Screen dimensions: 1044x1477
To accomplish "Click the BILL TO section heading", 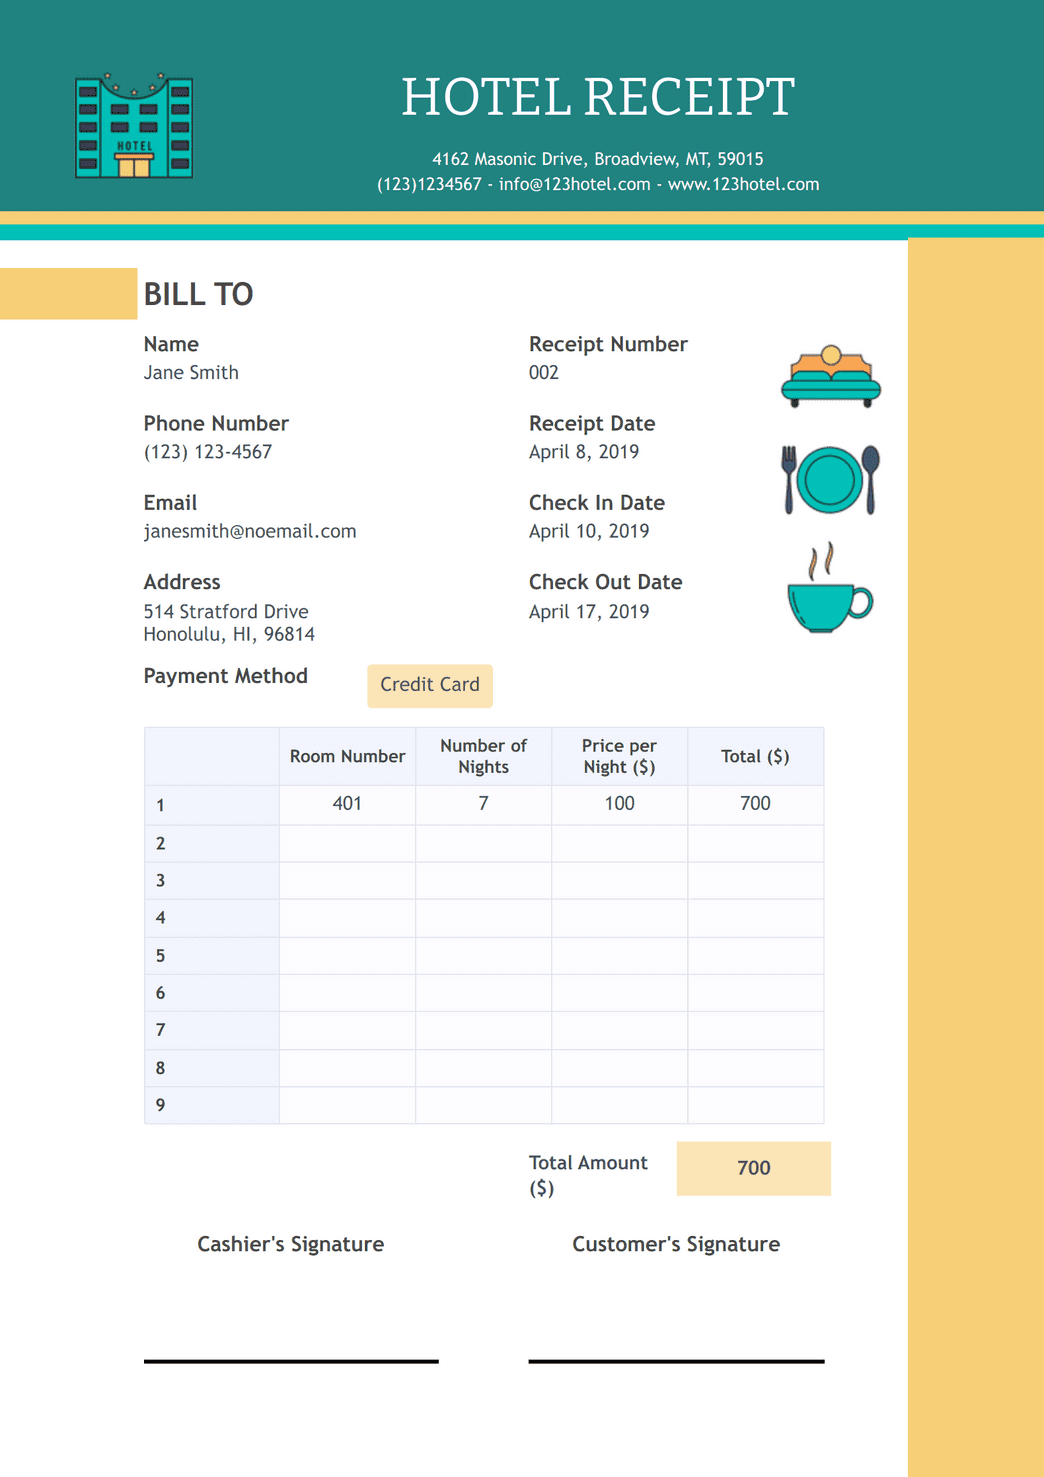I will coord(198,294).
